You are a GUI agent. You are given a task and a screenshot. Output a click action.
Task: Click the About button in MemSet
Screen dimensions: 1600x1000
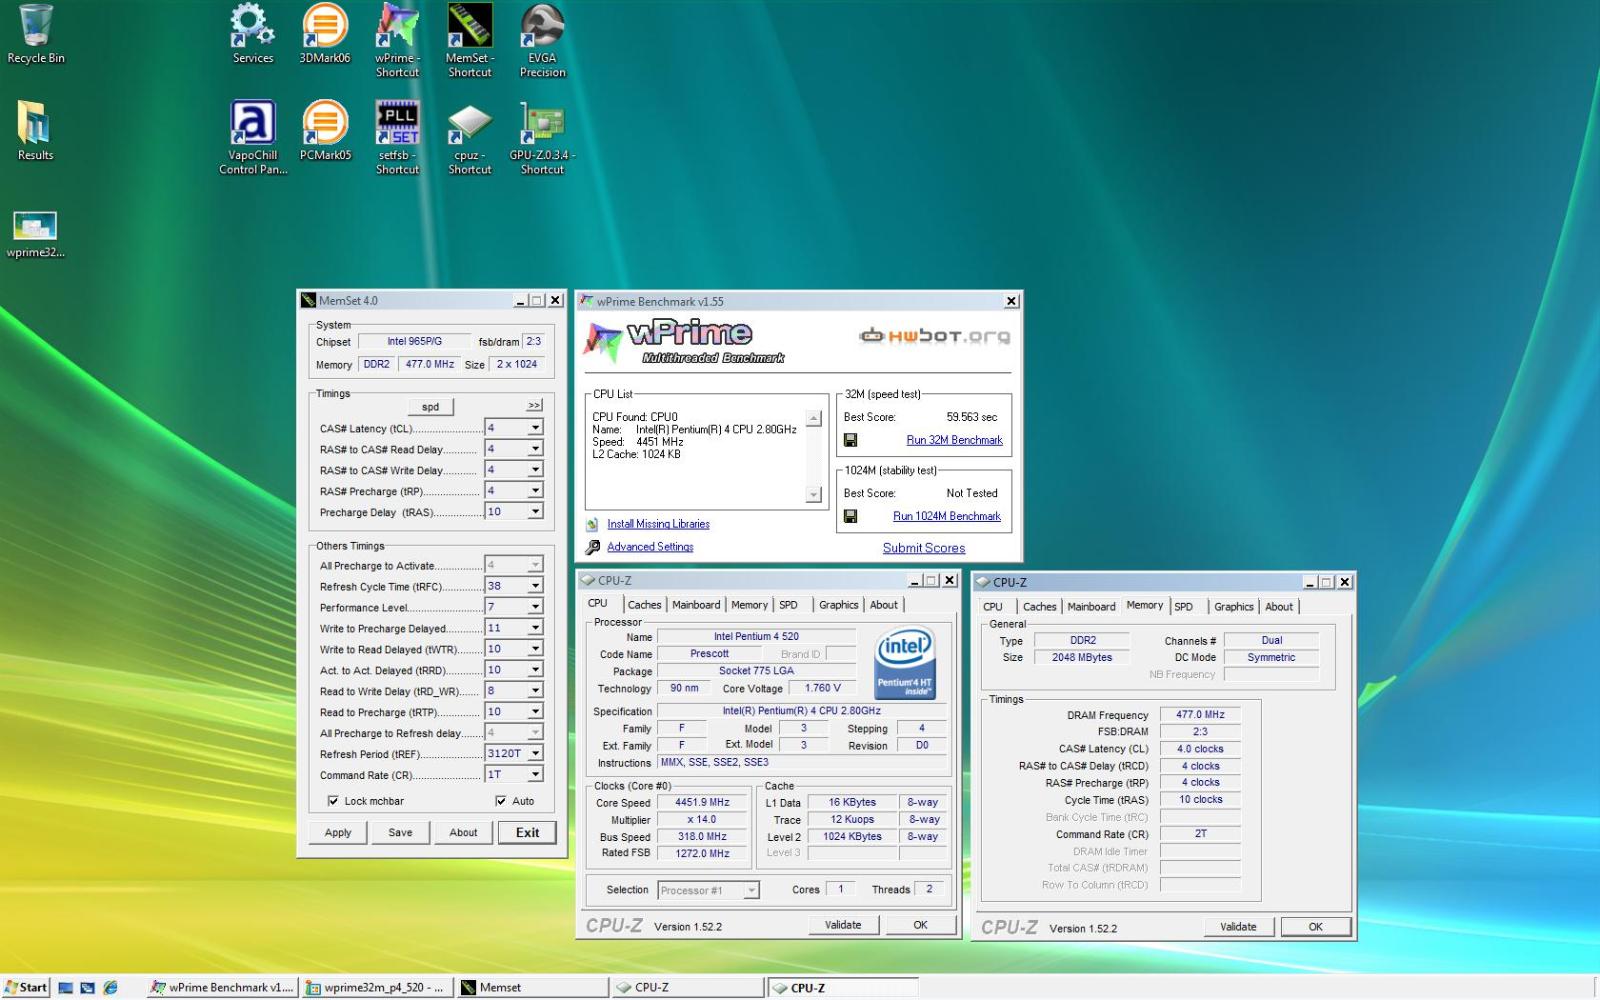click(463, 833)
